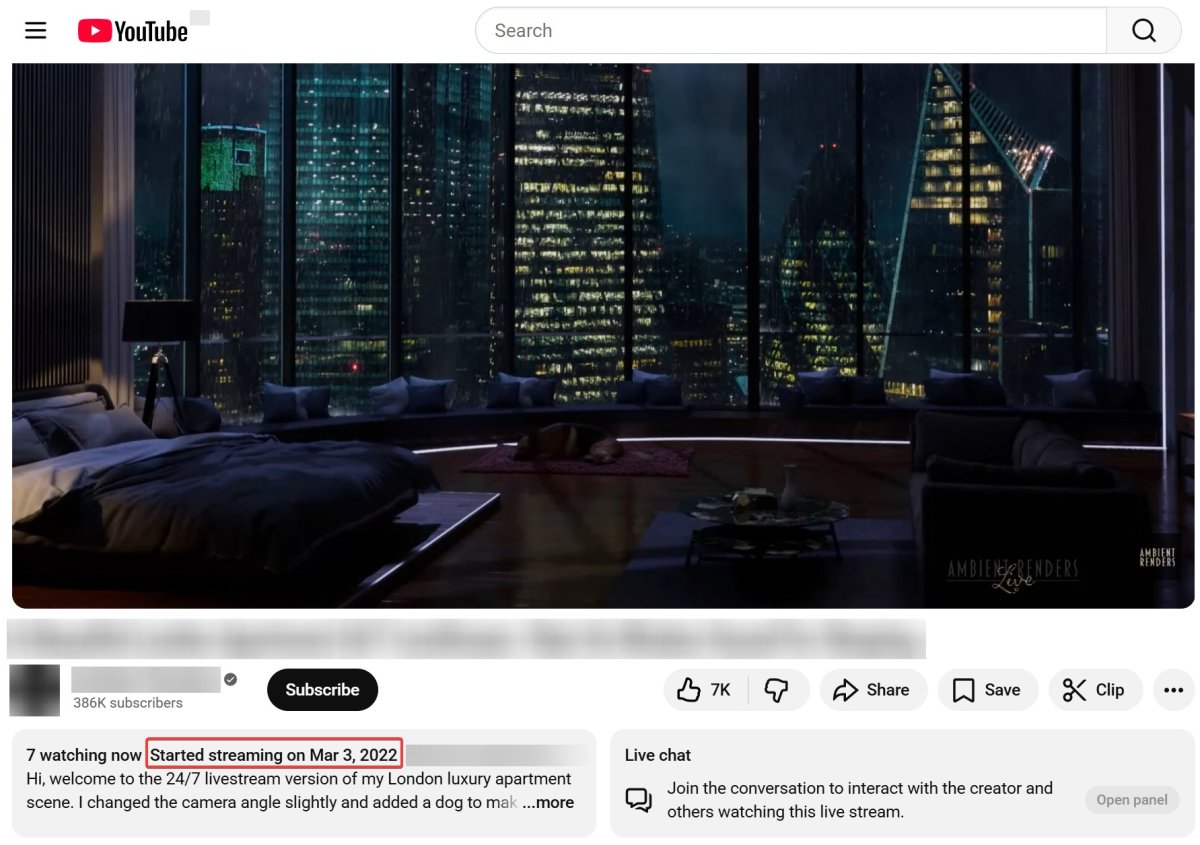Visit the channel via its blurred name
This screenshot has height=845, width=1200.
point(145,680)
